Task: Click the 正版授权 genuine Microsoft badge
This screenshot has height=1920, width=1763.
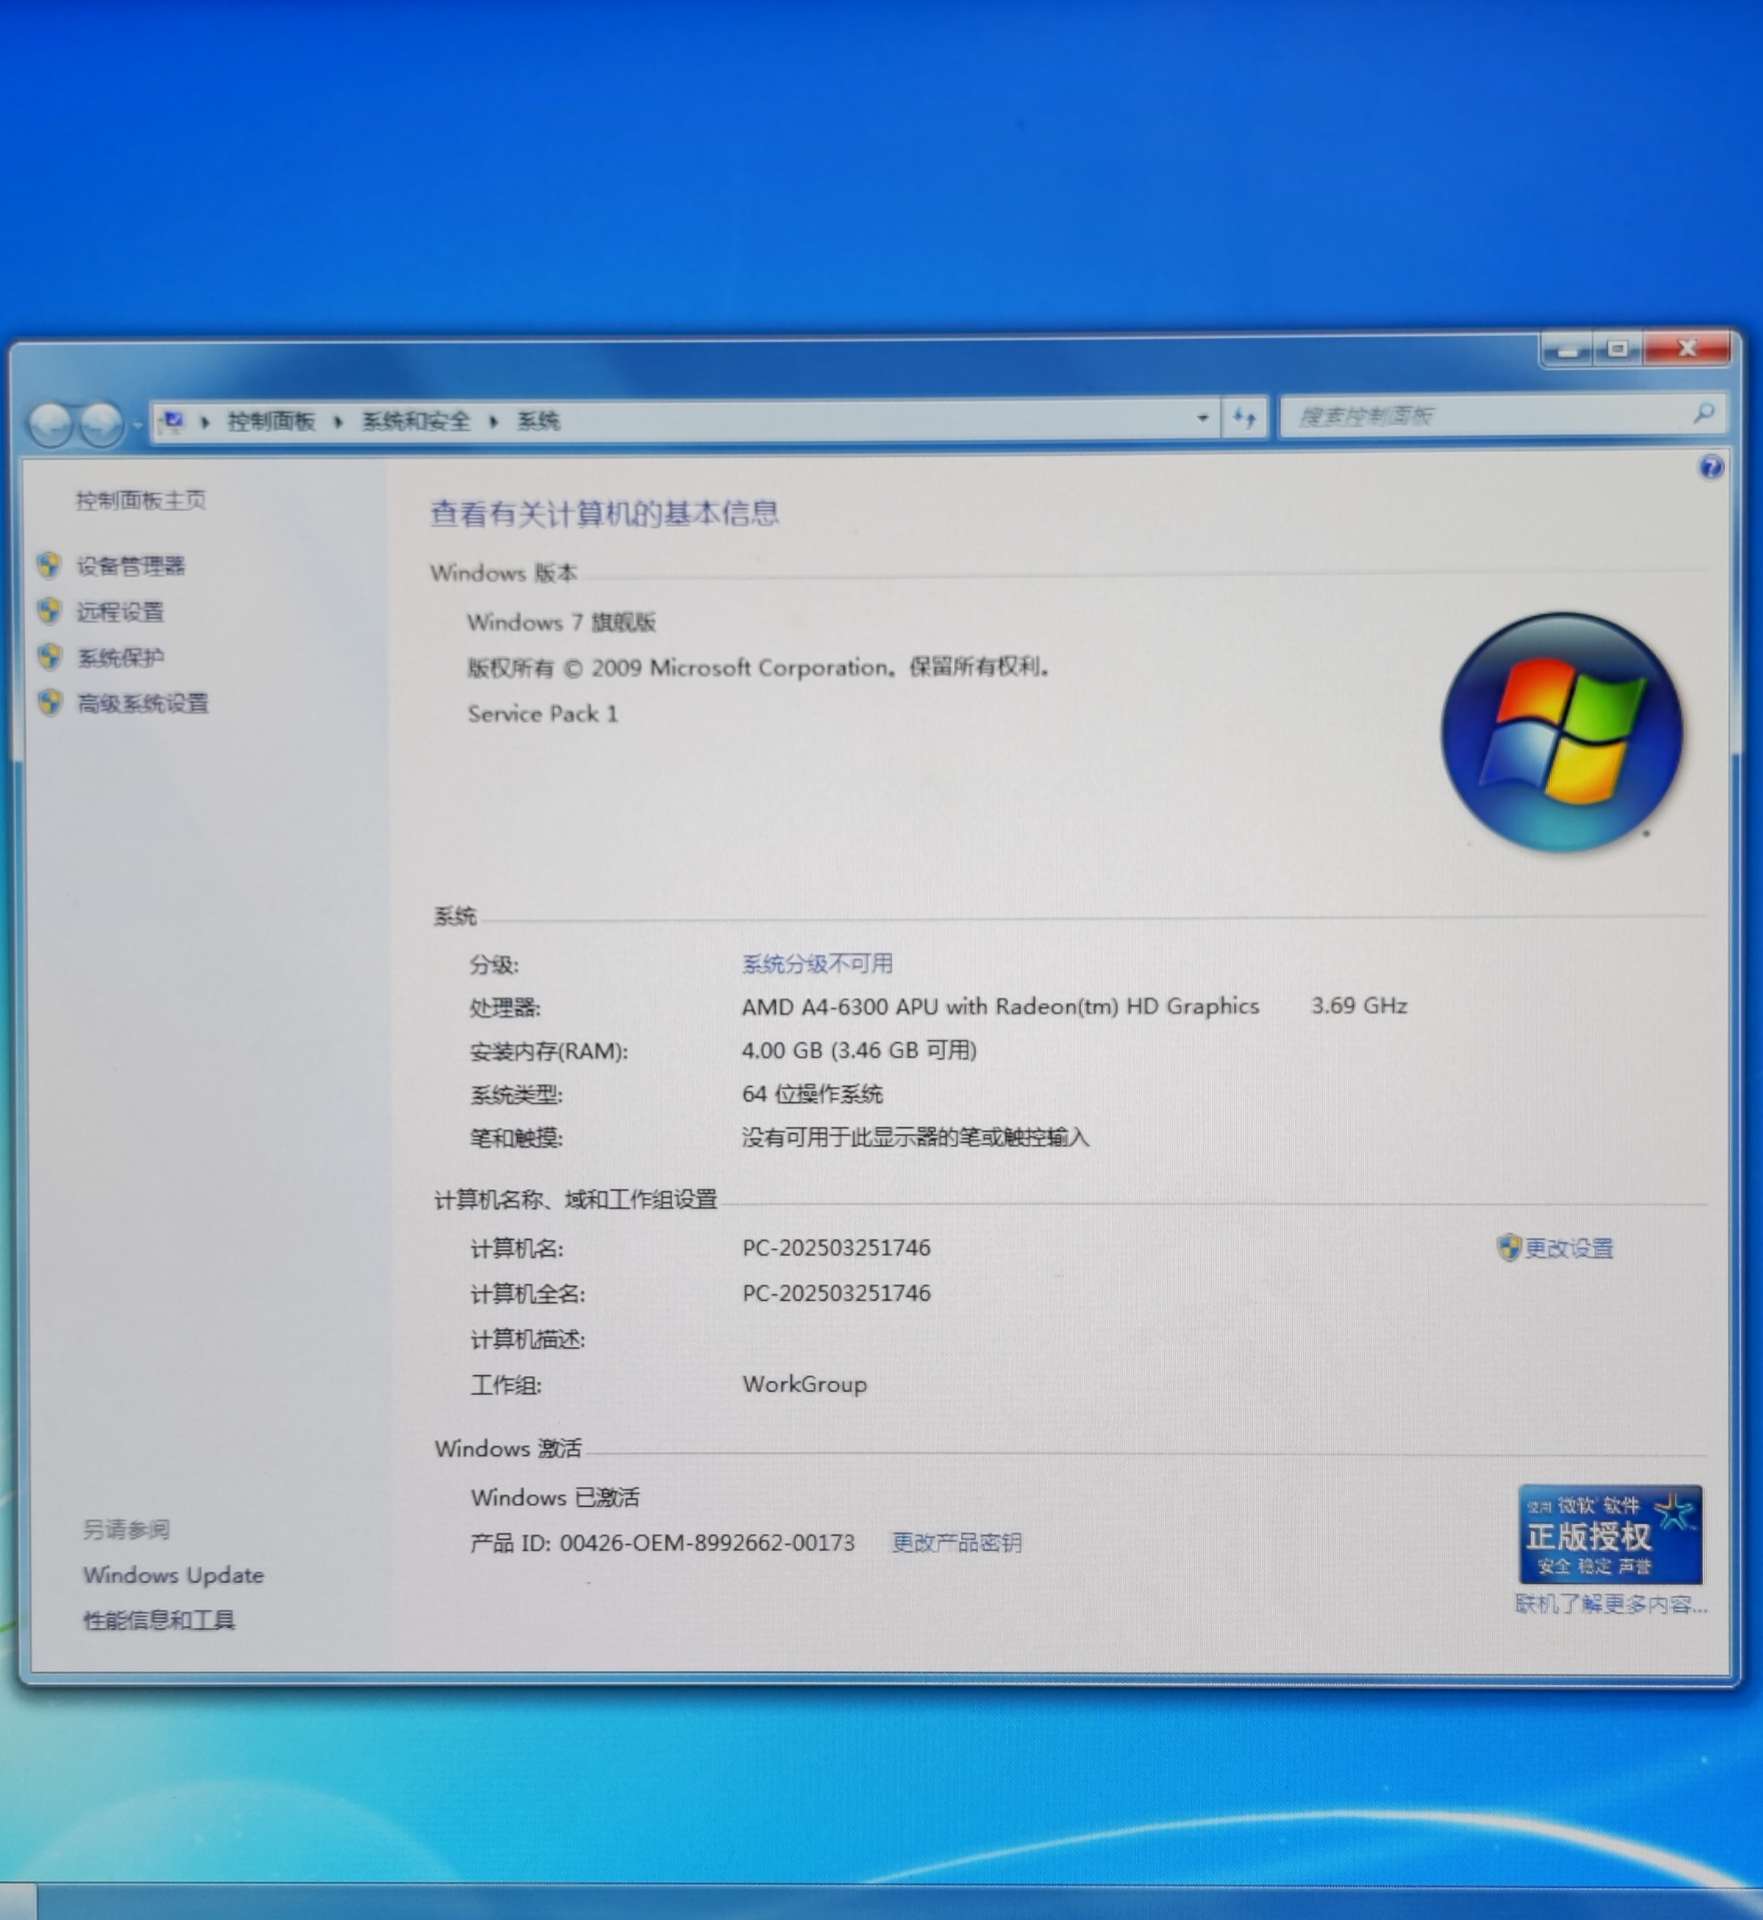Action: 1609,1534
